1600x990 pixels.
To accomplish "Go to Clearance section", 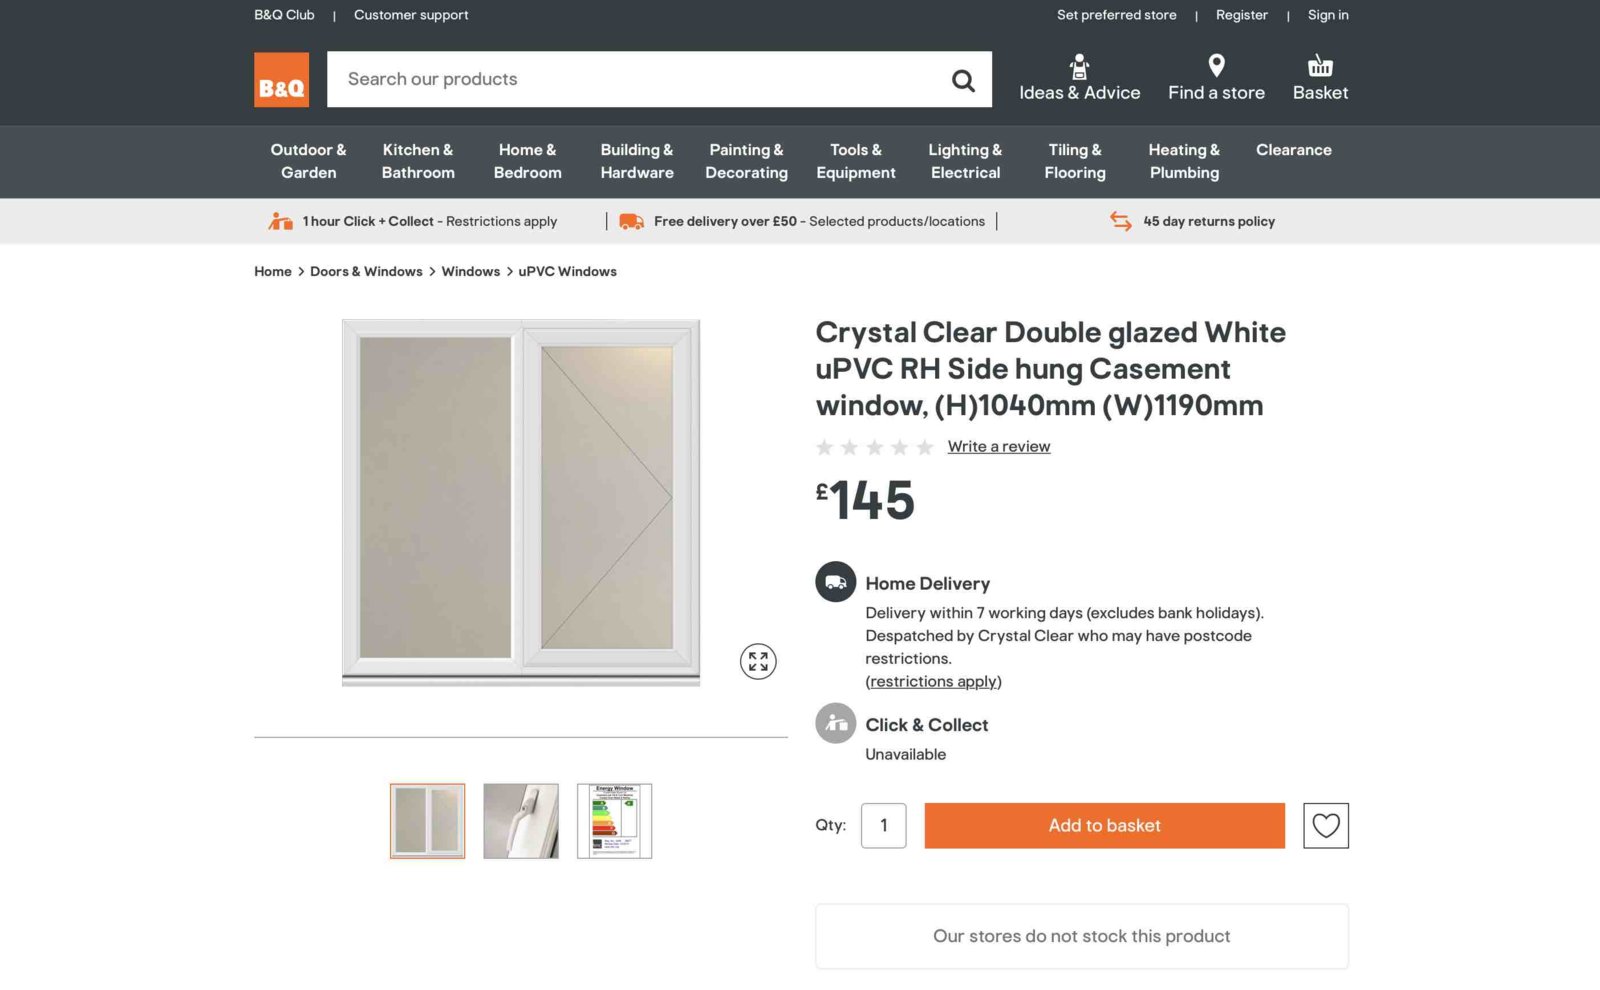I will coord(1293,150).
